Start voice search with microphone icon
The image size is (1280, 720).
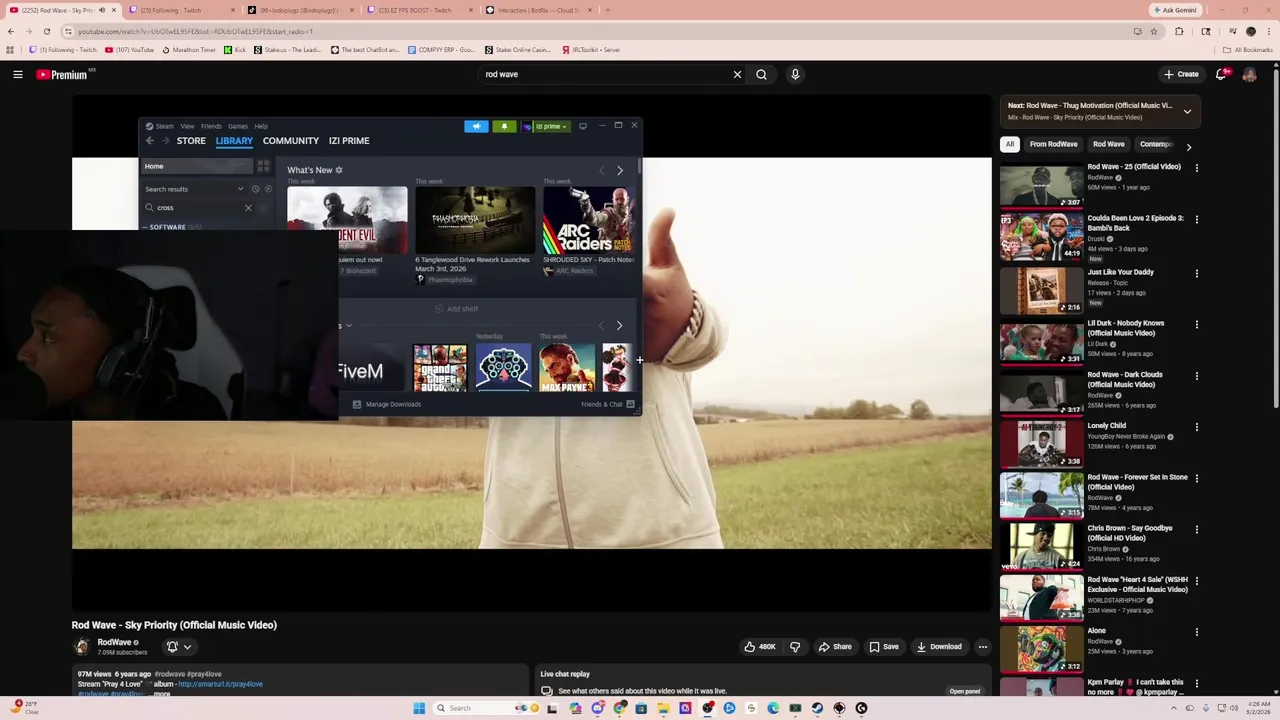(795, 74)
